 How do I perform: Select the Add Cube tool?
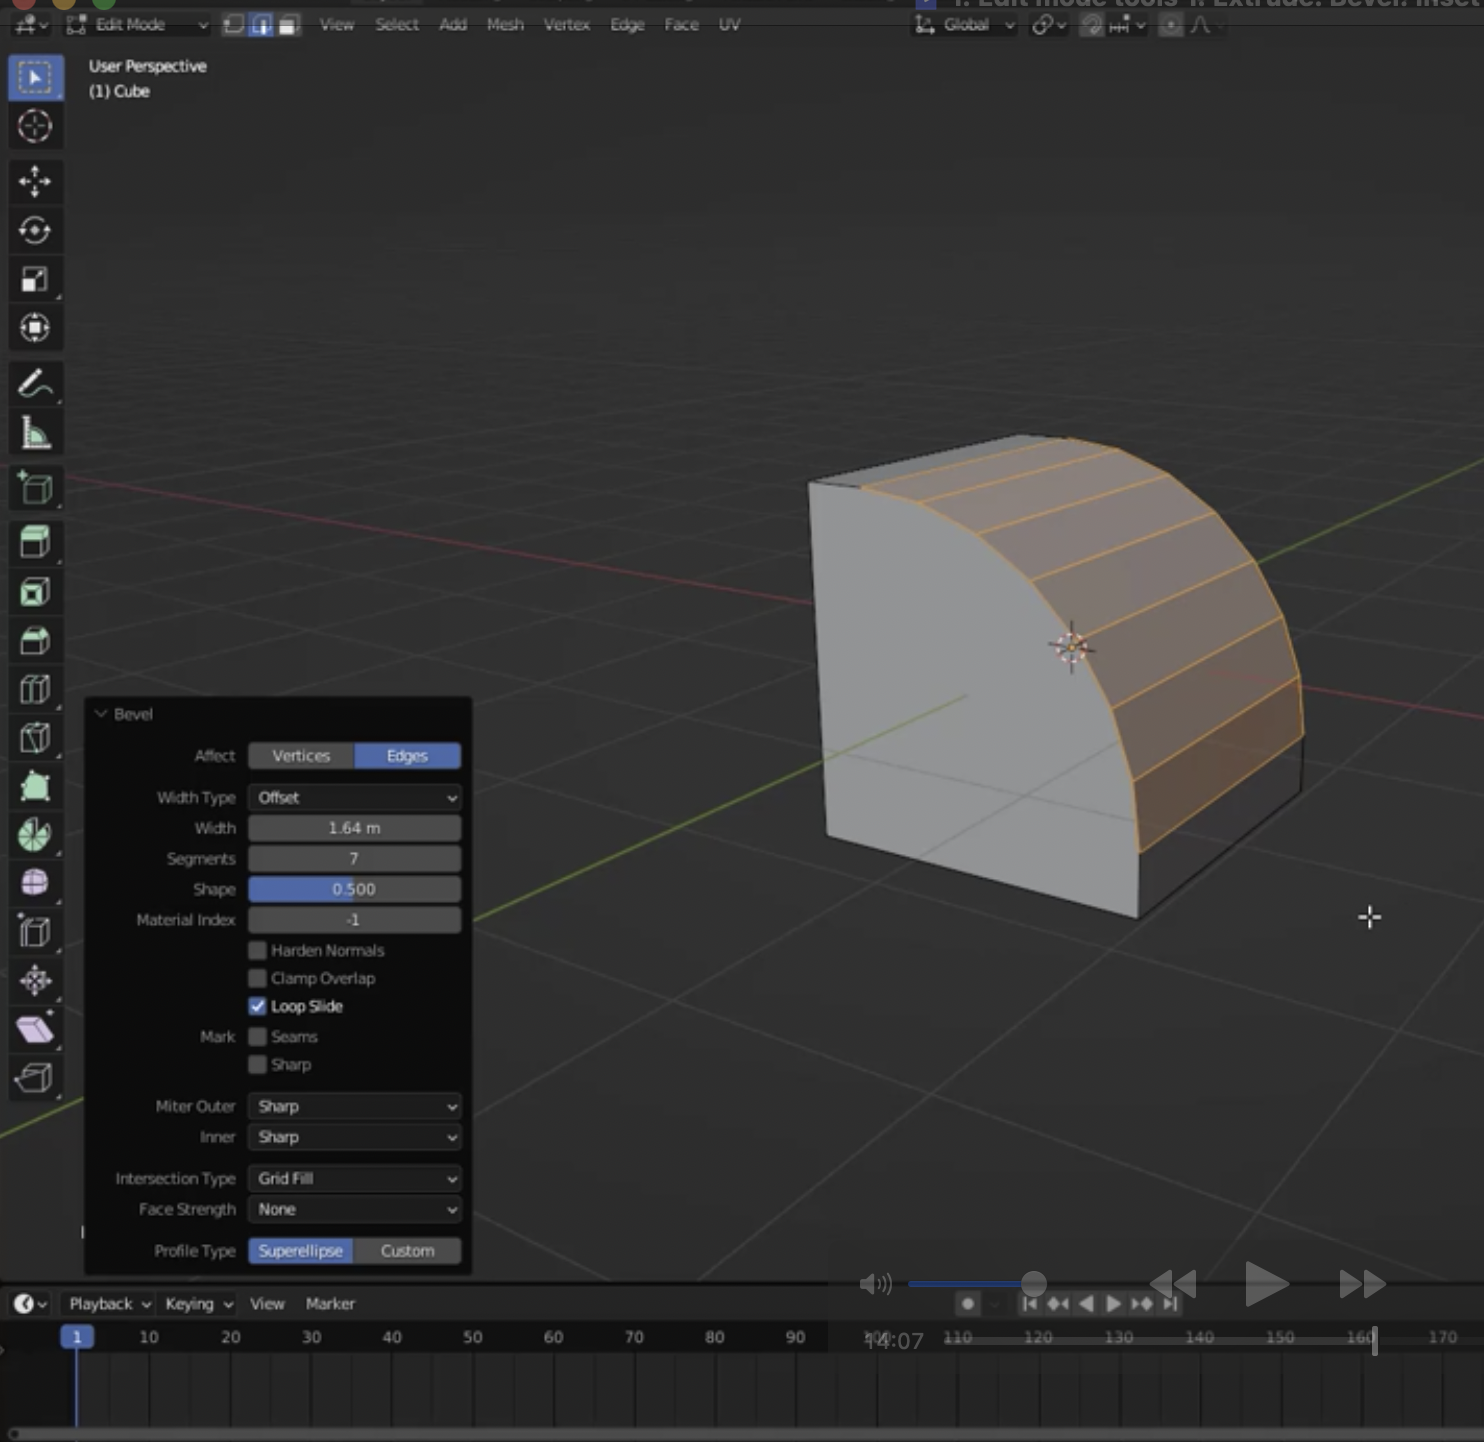pos(35,489)
